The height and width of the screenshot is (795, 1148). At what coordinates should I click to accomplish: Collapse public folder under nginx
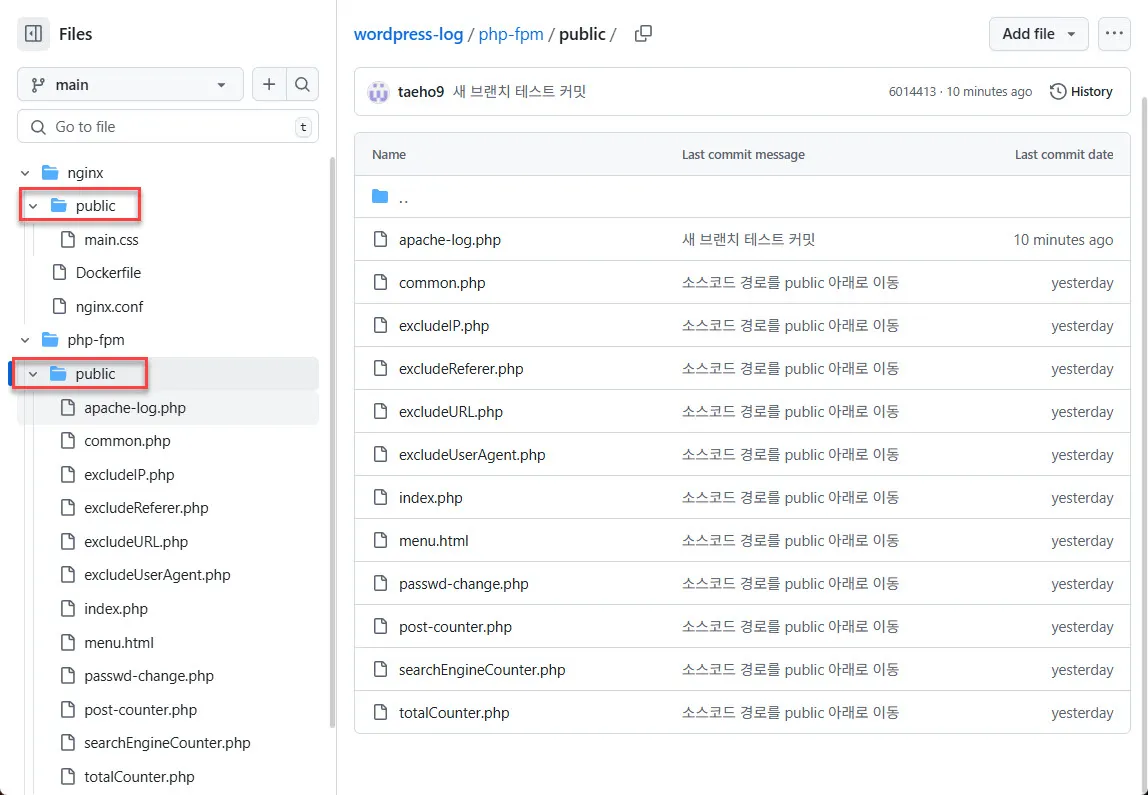coord(34,206)
